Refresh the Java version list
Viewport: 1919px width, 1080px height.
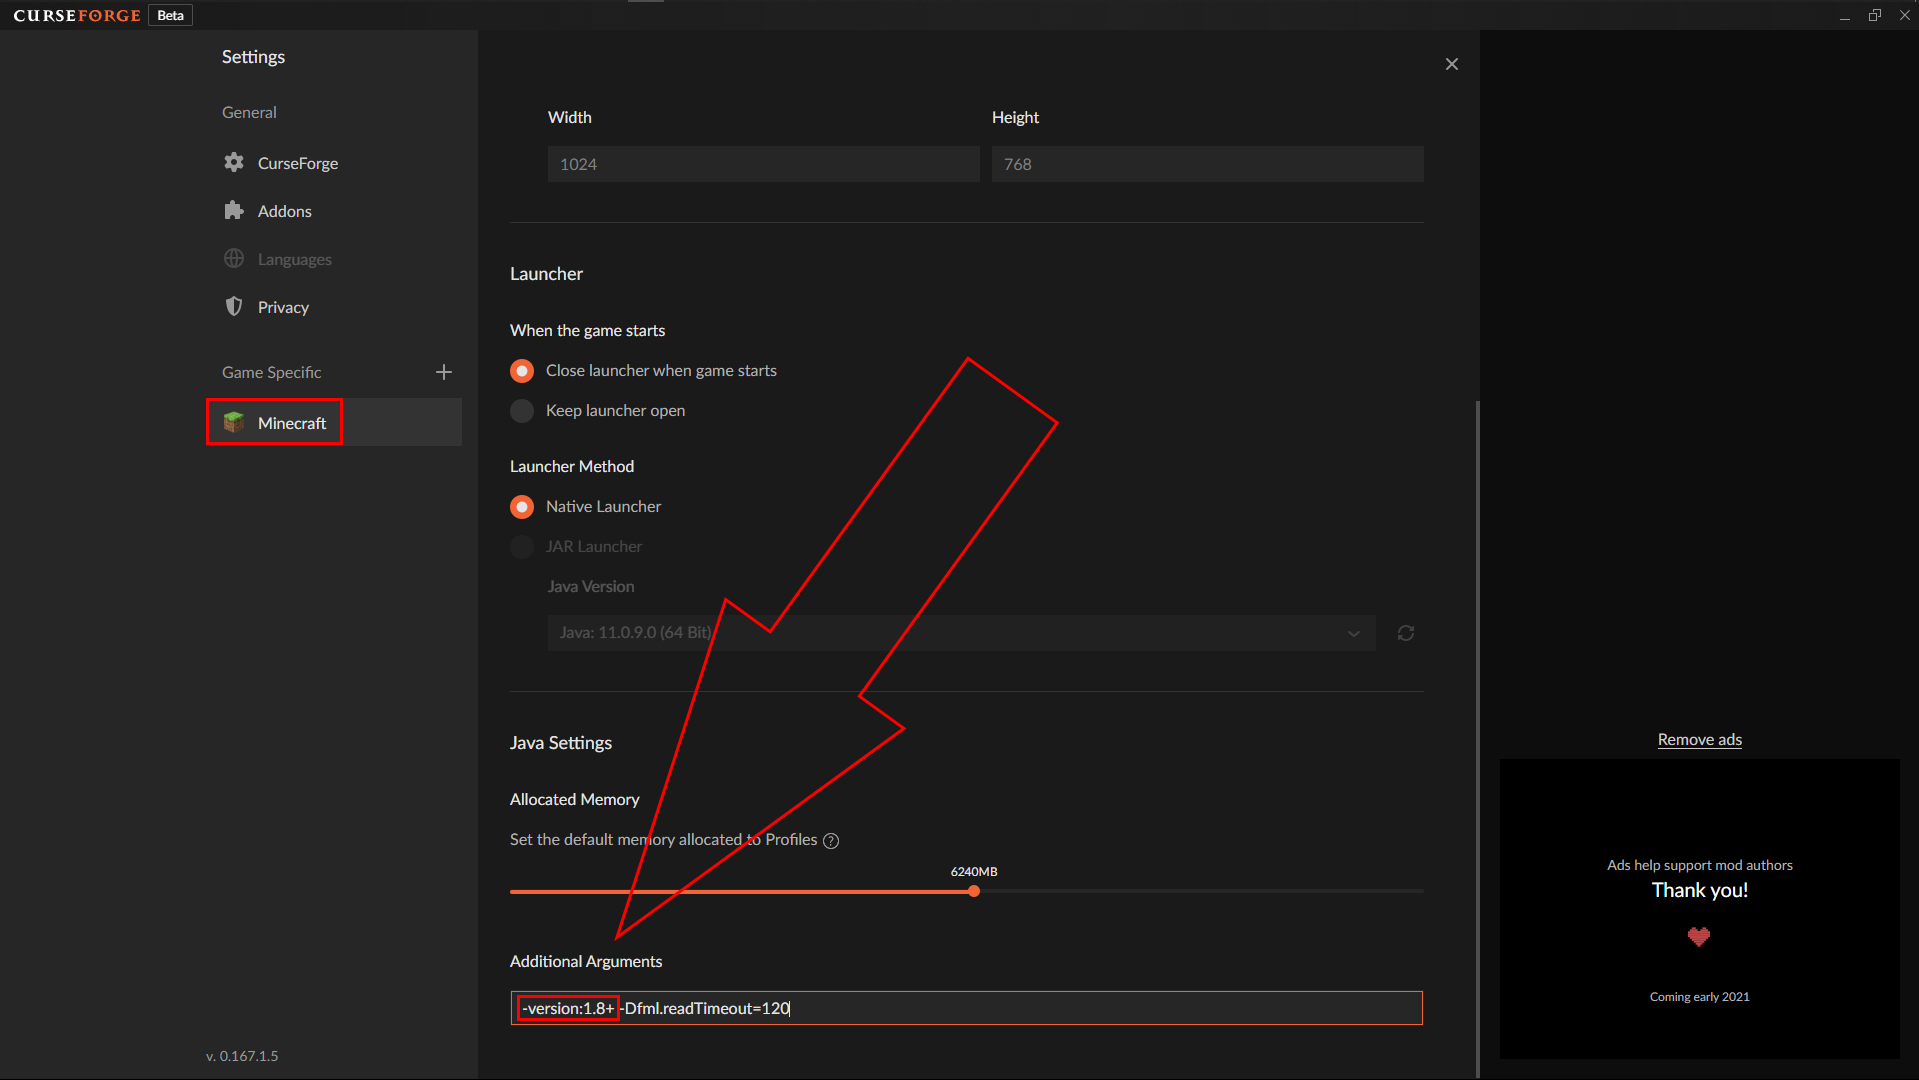(1406, 633)
